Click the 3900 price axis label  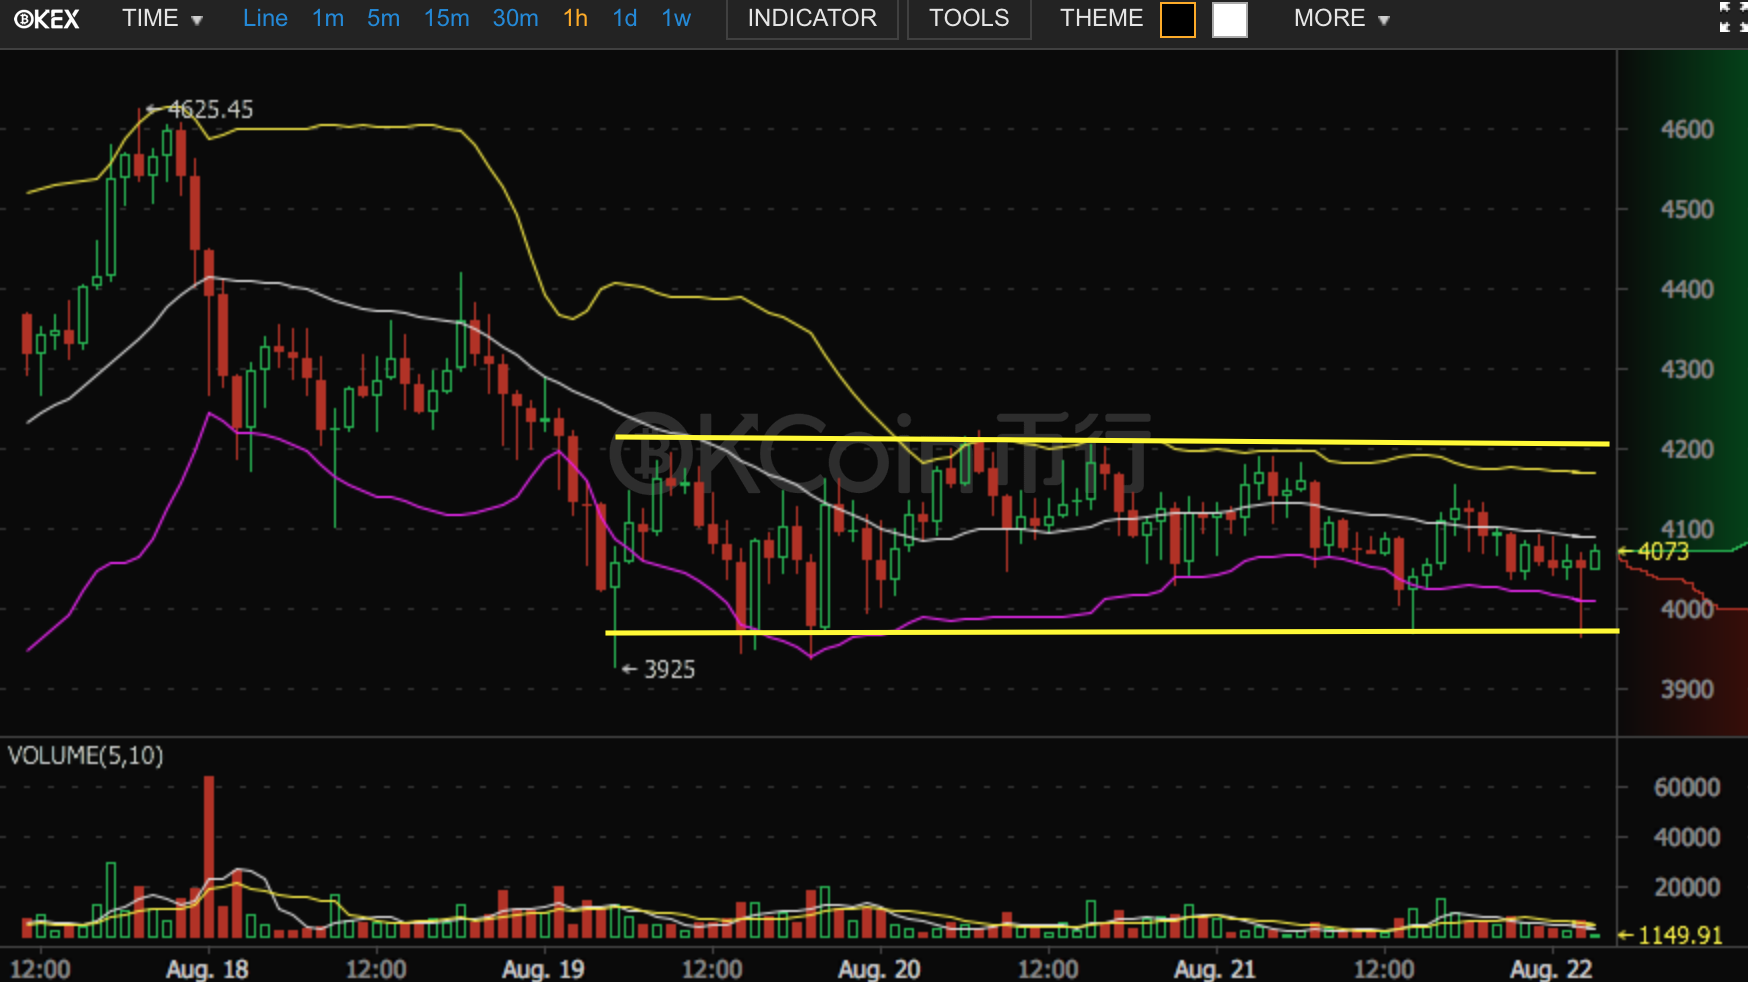(1687, 689)
